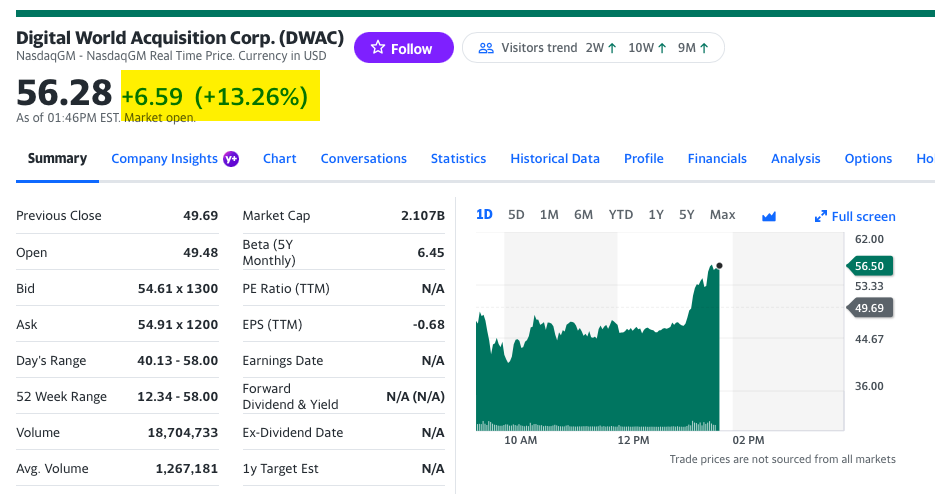Screen dimensions: 935x494
Task: Click the Ask value 54.91 x 1200
Action: coord(178,325)
